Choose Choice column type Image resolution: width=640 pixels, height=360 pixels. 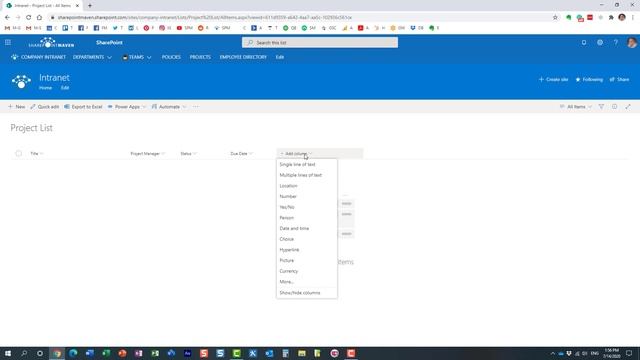(x=307, y=239)
